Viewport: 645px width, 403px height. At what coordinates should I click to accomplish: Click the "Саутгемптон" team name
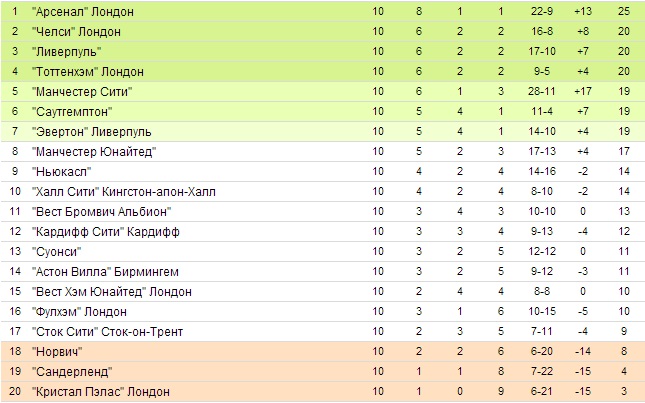pos(72,111)
